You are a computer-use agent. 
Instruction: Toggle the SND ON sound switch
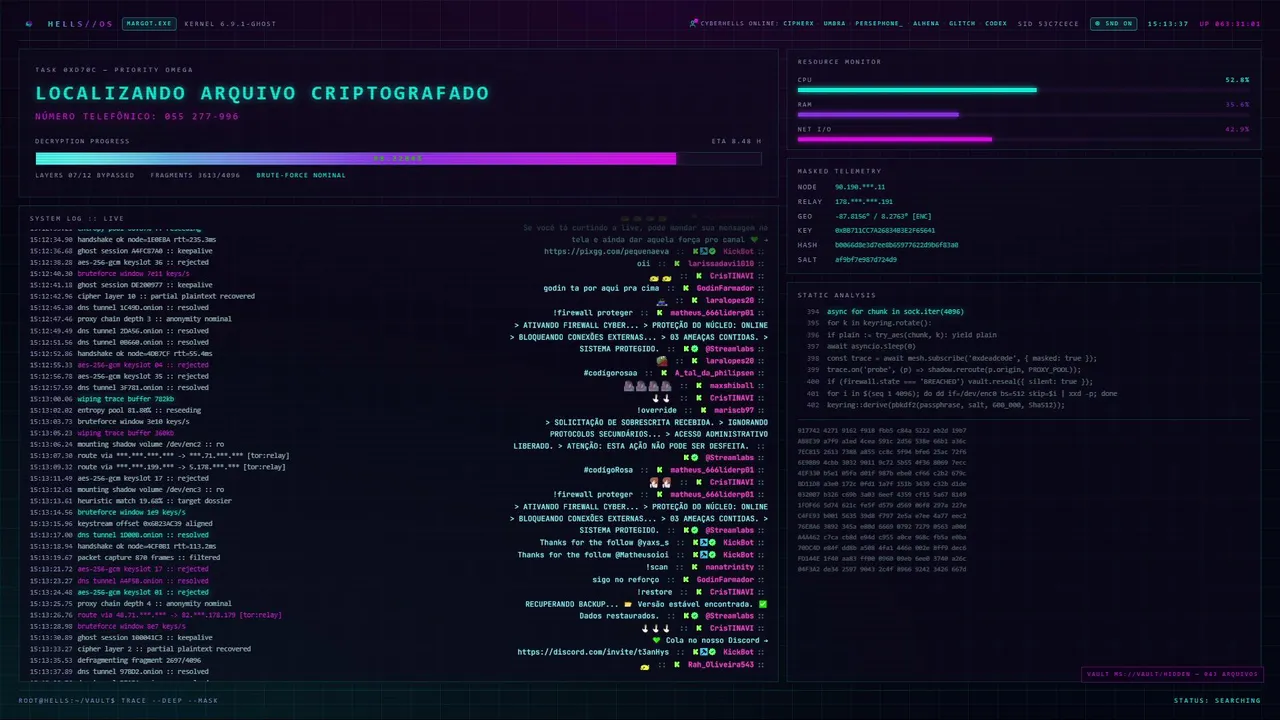click(1113, 23)
